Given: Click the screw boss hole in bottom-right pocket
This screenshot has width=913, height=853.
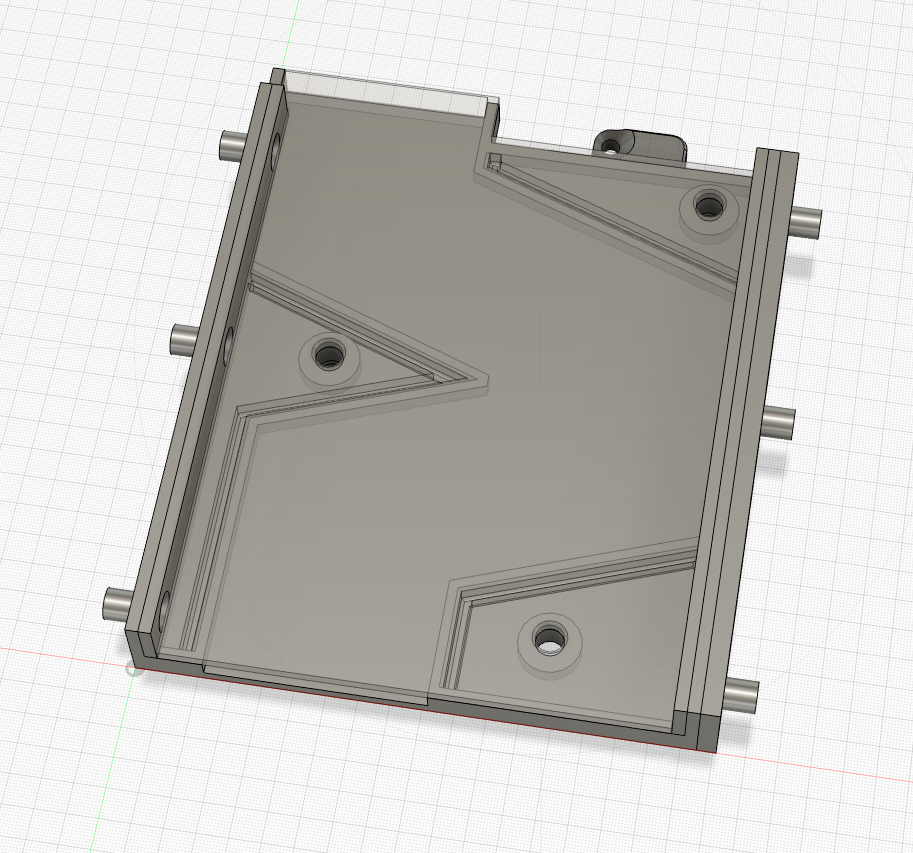Looking at the screenshot, I should click(549, 638).
